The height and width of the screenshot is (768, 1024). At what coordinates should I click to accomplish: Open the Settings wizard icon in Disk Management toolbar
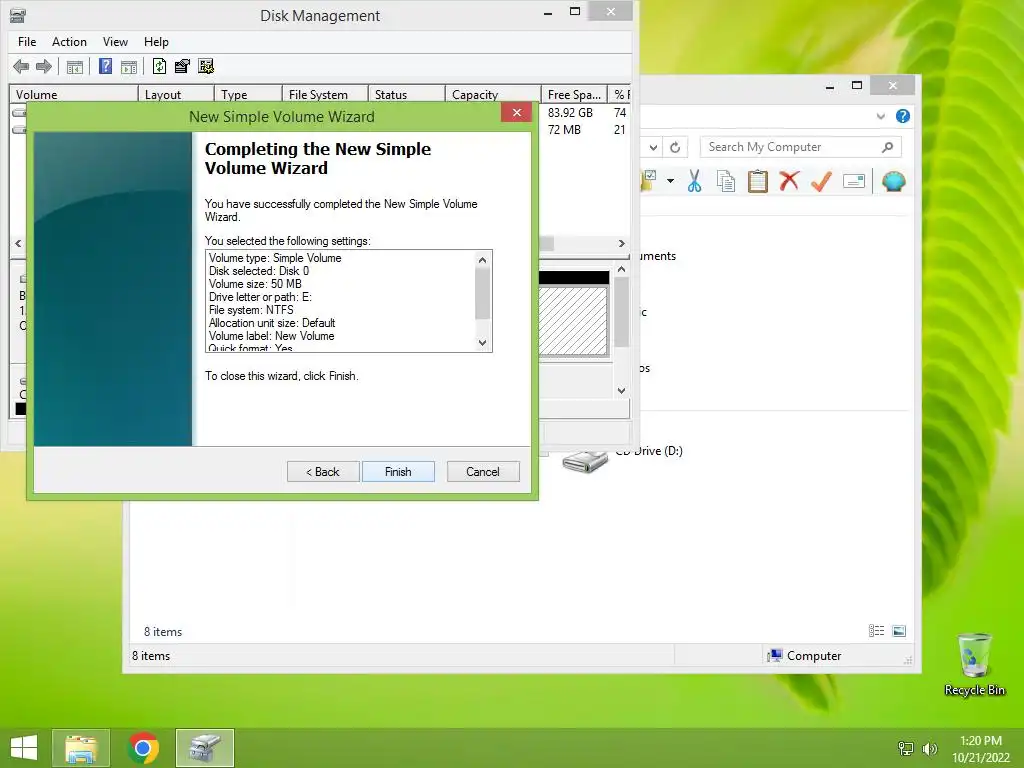pyautogui.click(x=206, y=66)
